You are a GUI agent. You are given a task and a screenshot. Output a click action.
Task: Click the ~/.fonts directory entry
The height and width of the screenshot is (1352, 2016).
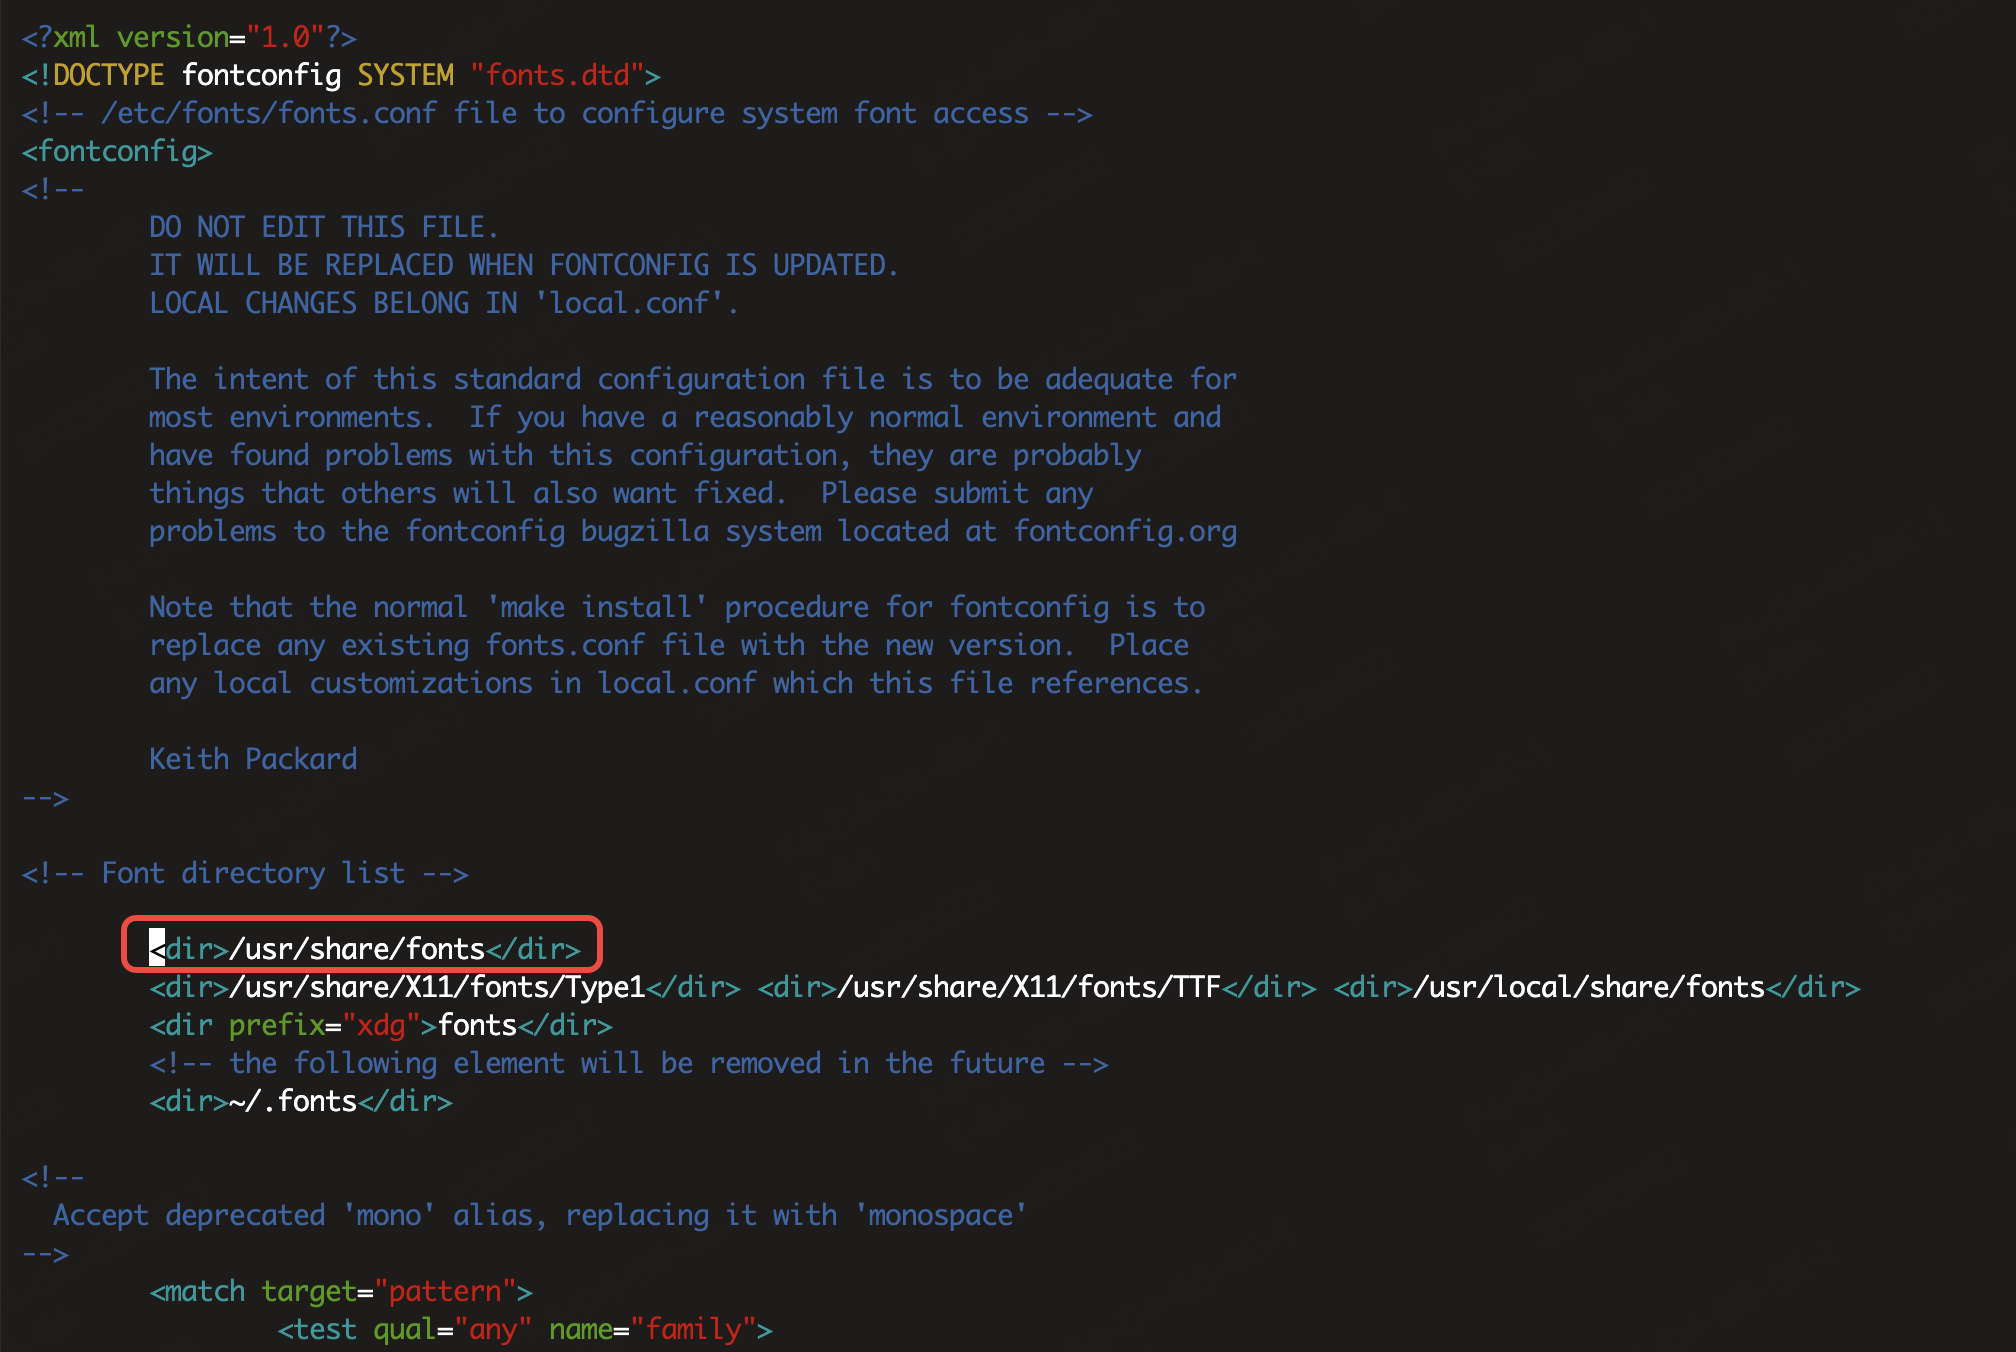[x=293, y=1101]
